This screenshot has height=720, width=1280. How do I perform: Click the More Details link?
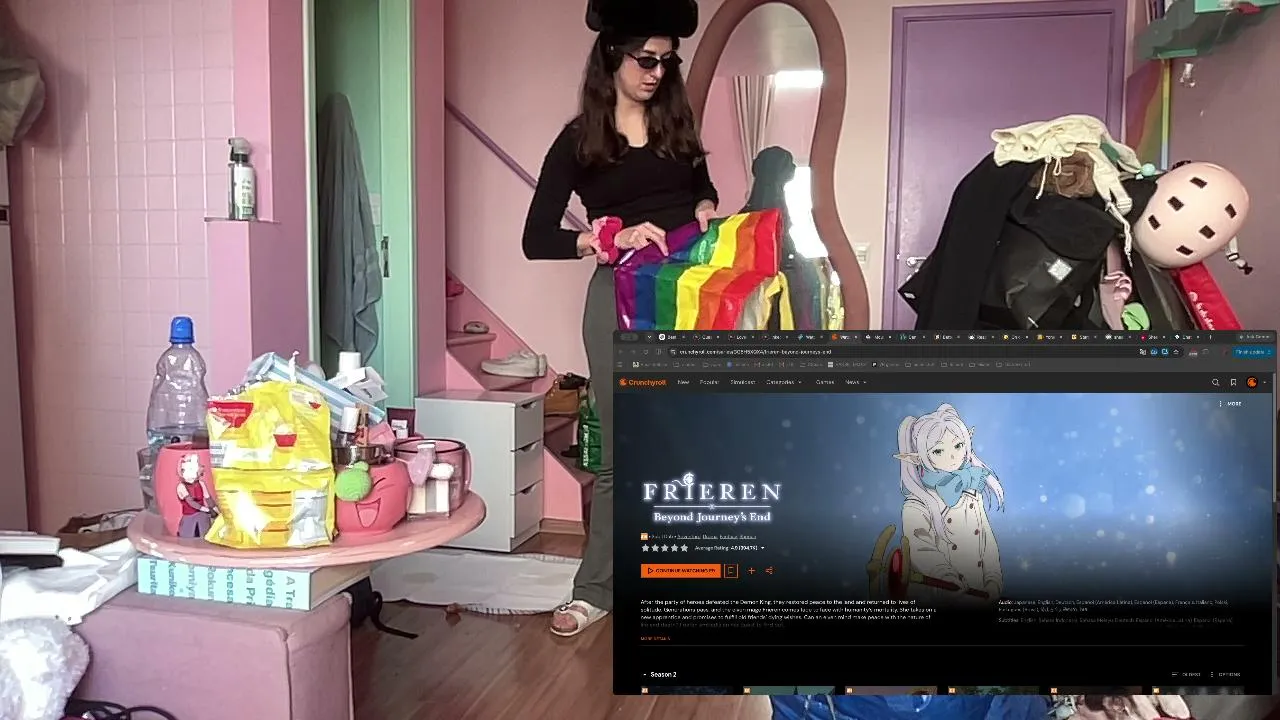655,638
